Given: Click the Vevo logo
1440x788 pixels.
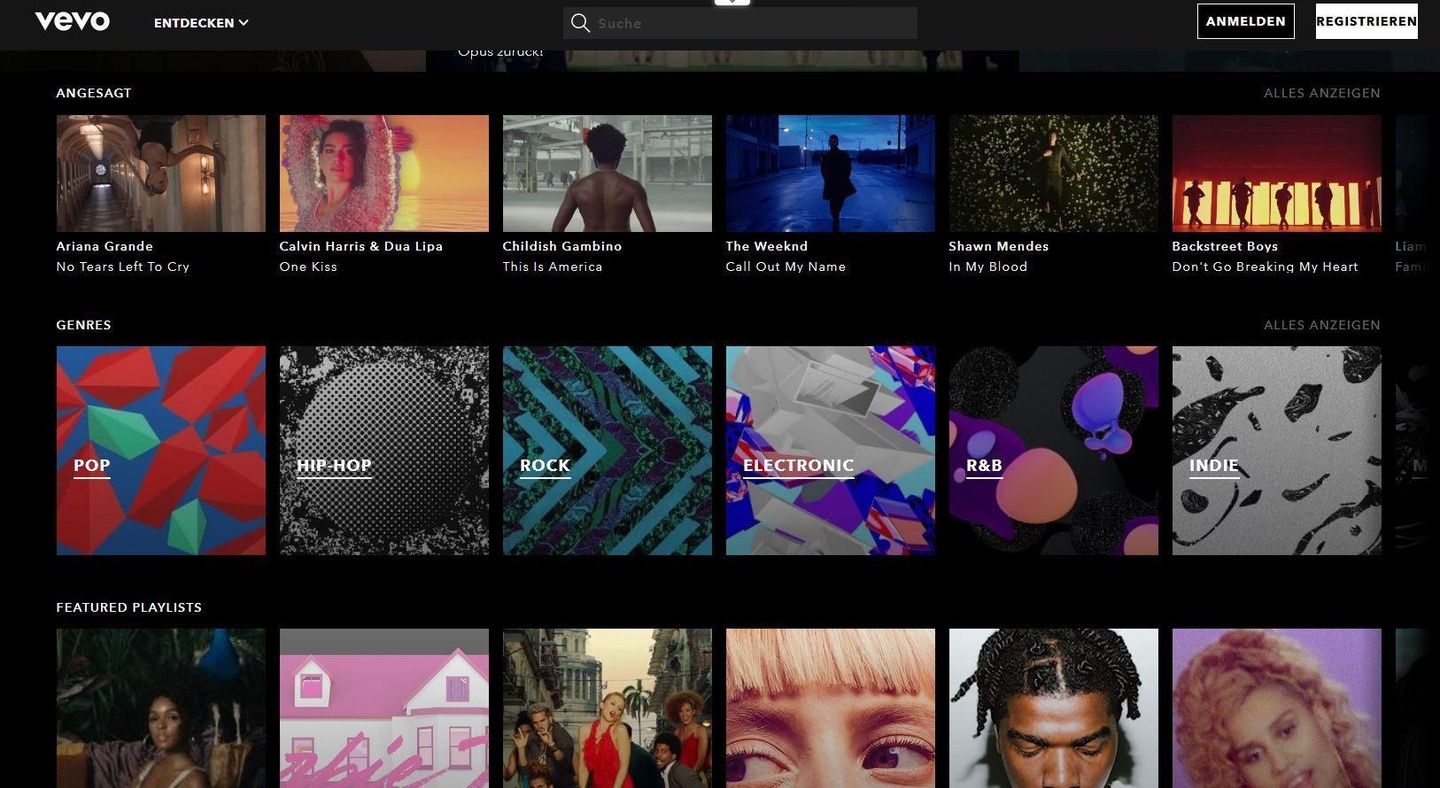Looking at the screenshot, I should click(x=72, y=21).
